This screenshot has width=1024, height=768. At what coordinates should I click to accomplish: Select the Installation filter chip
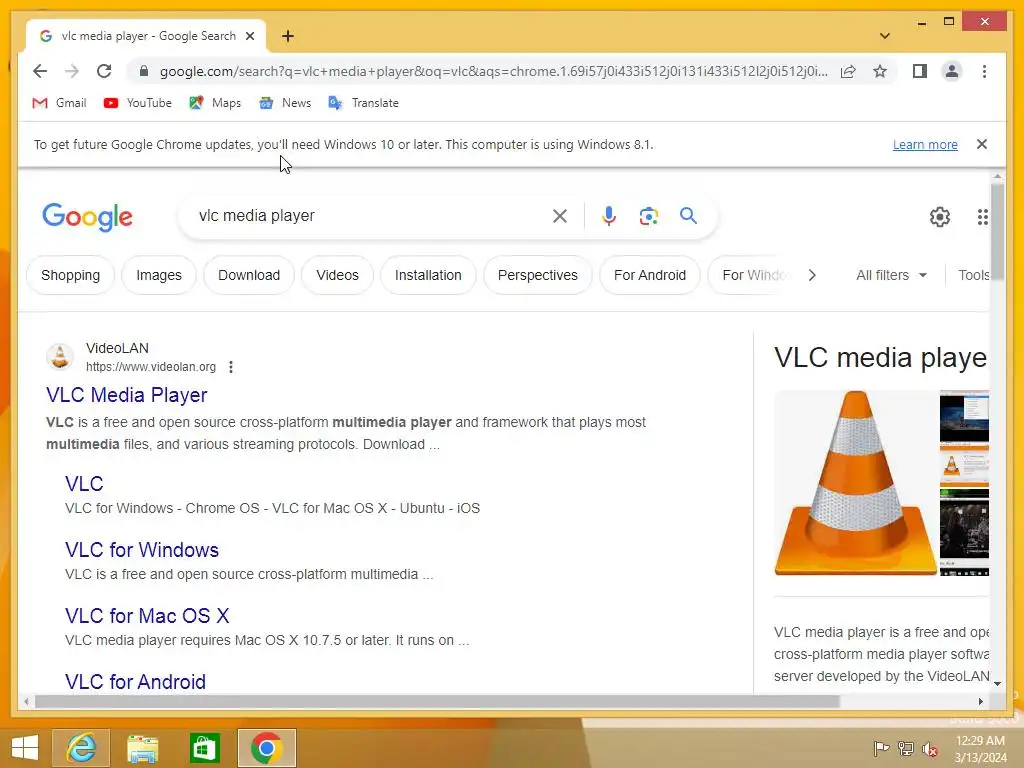[428, 275]
